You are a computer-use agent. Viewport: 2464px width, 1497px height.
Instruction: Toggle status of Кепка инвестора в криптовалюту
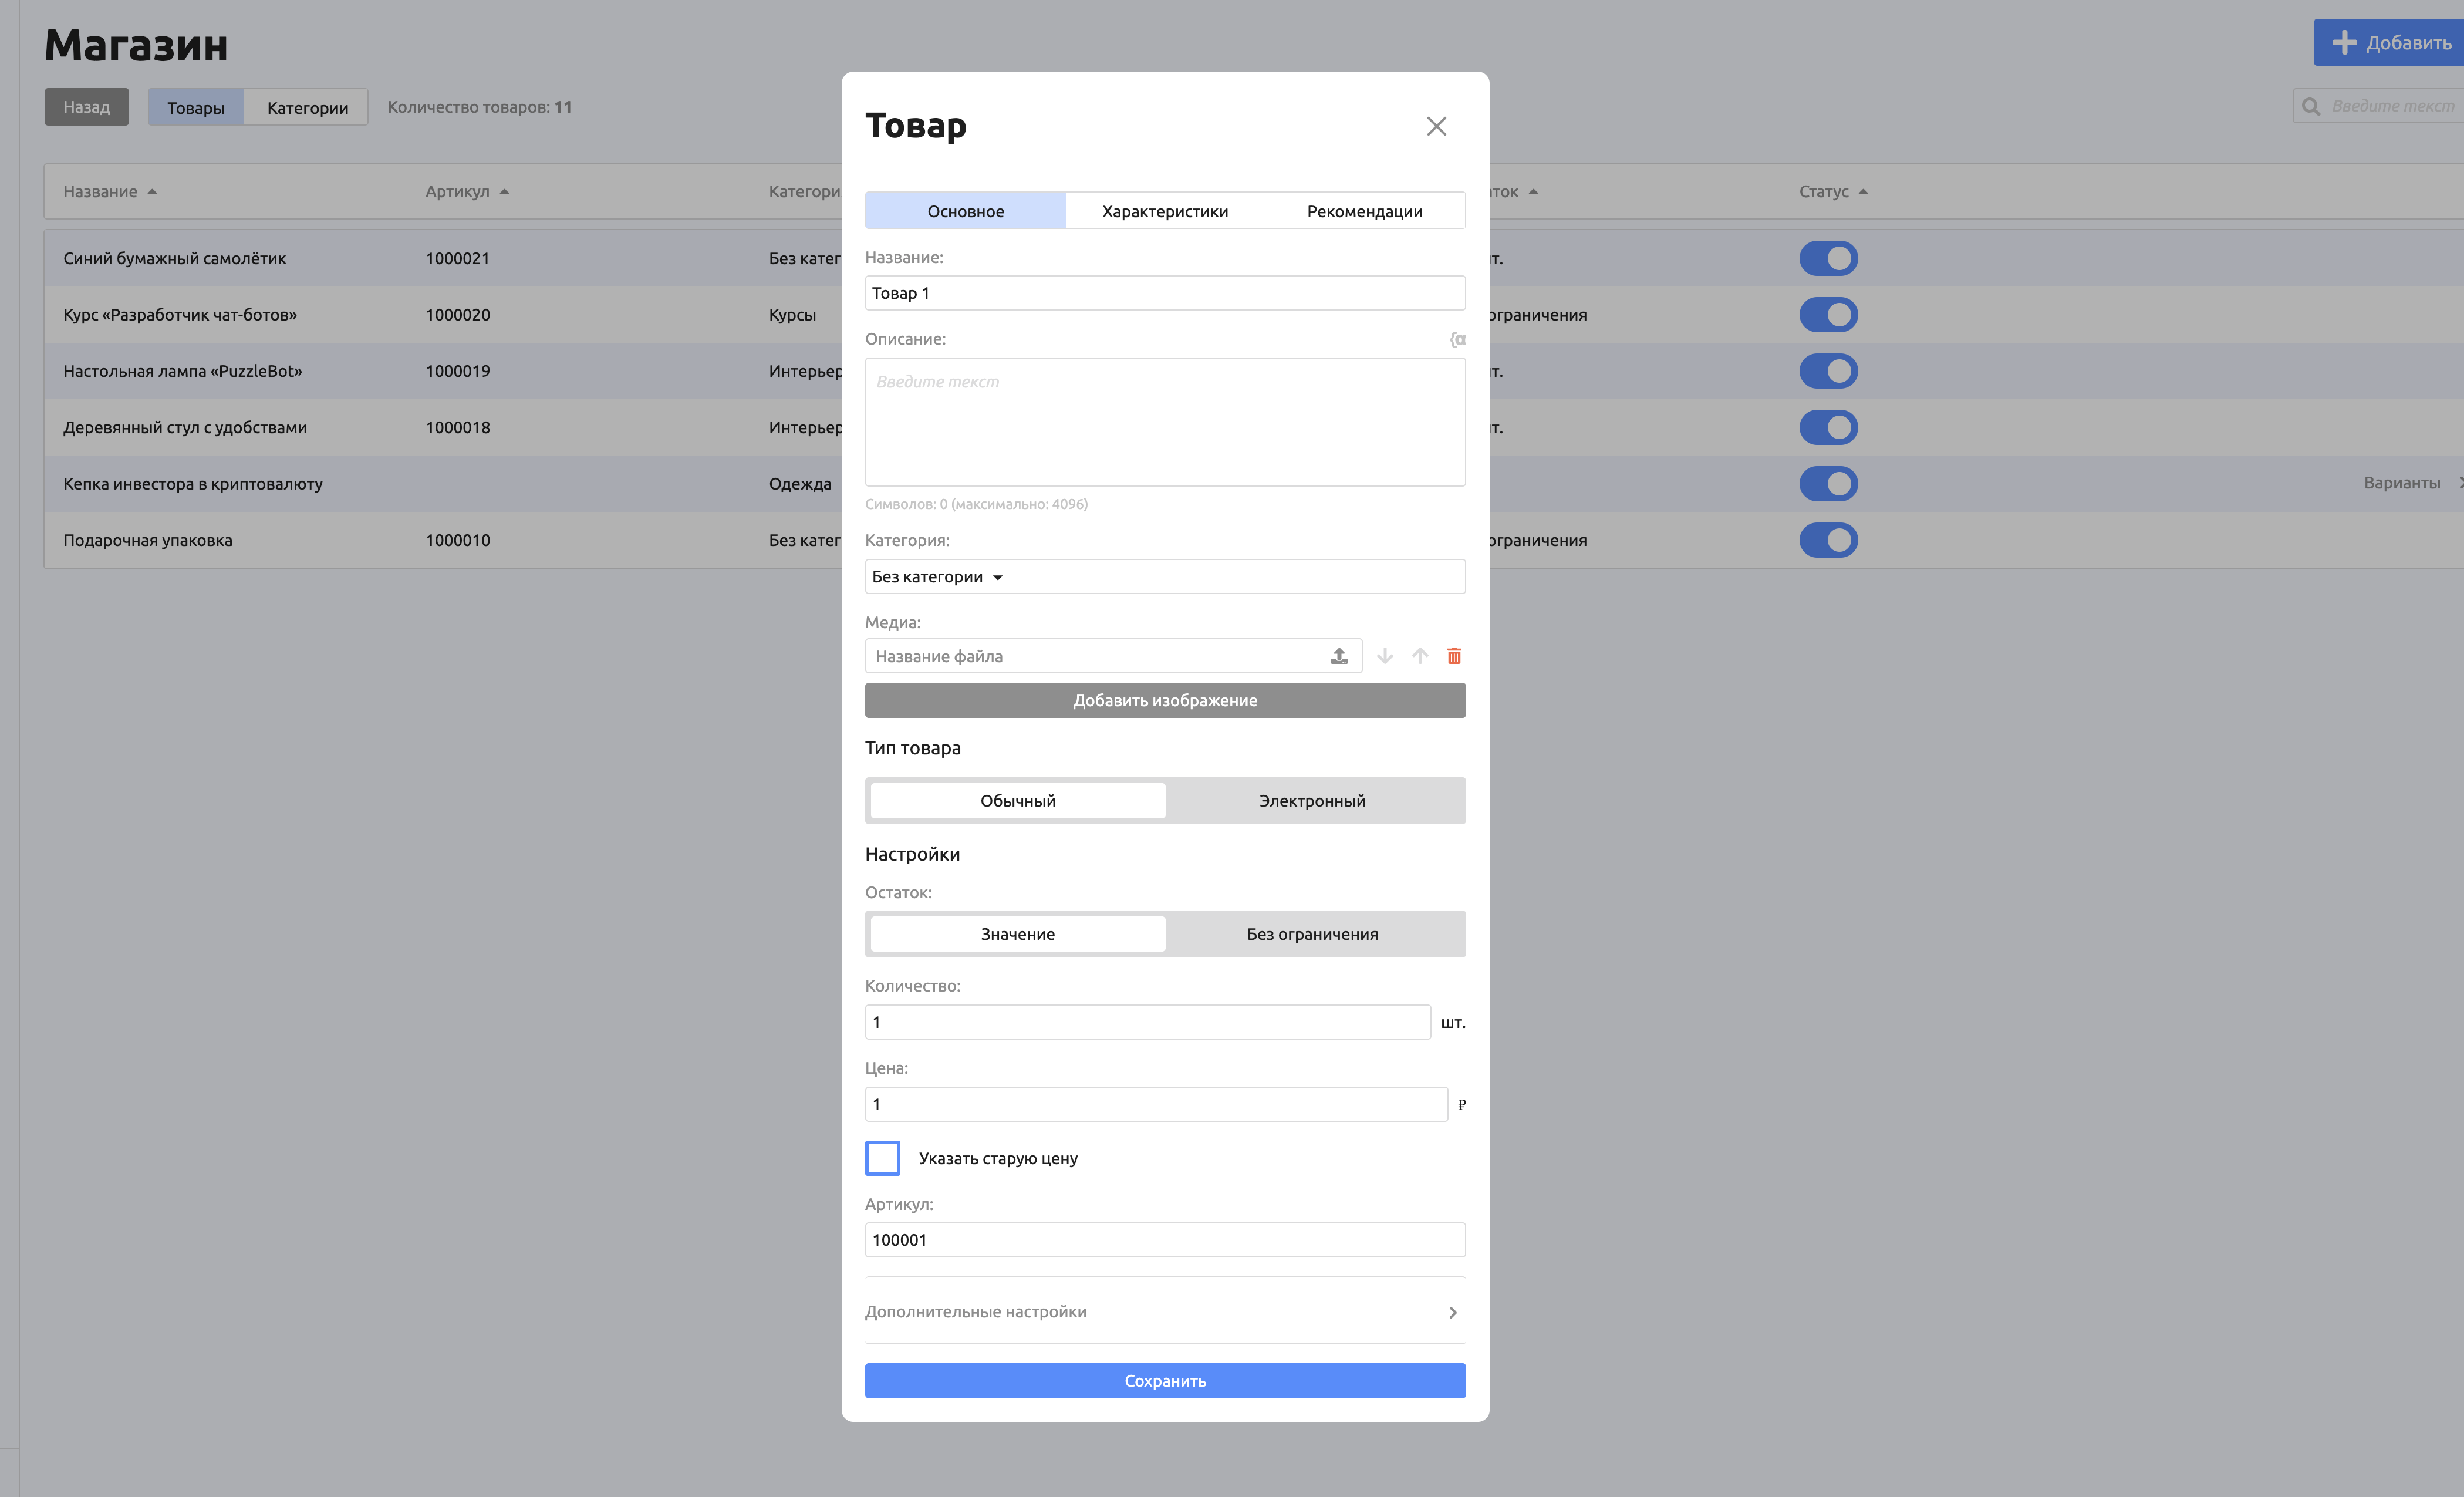pyautogui.click(x=1828, y=484)
